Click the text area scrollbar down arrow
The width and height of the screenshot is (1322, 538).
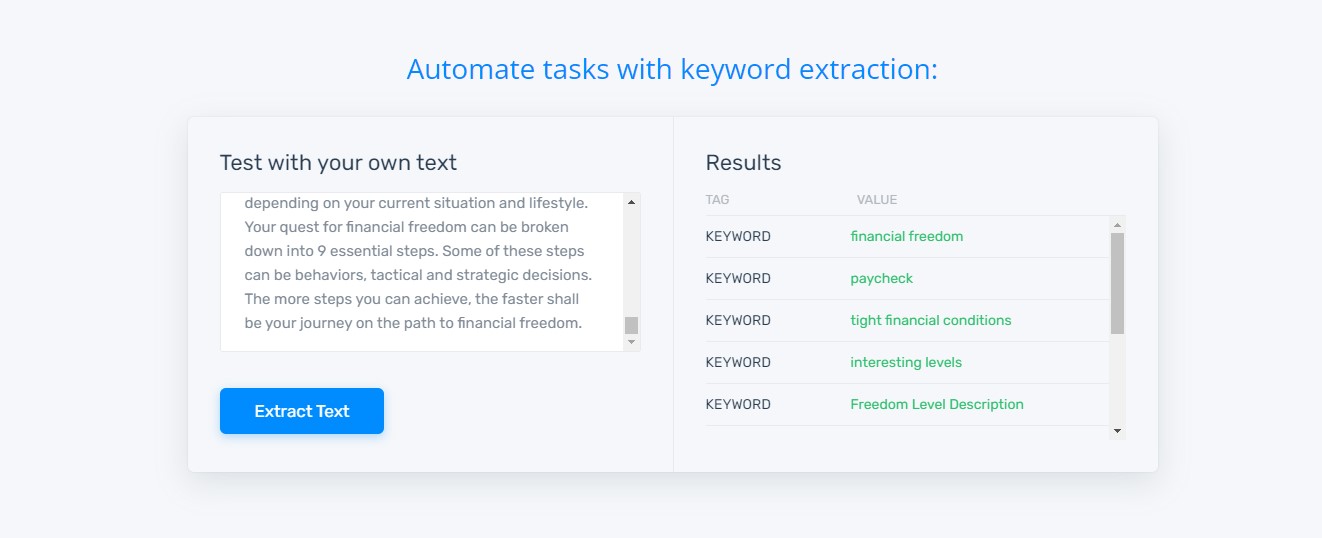tap(631, 342)
